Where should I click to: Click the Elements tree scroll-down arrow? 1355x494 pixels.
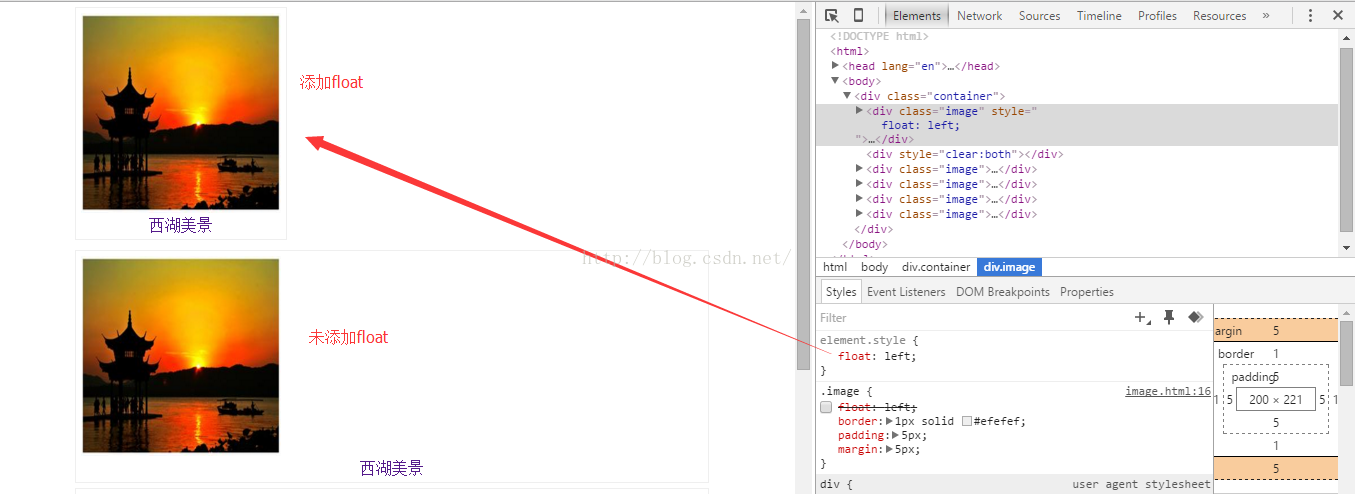point(1346,247)
